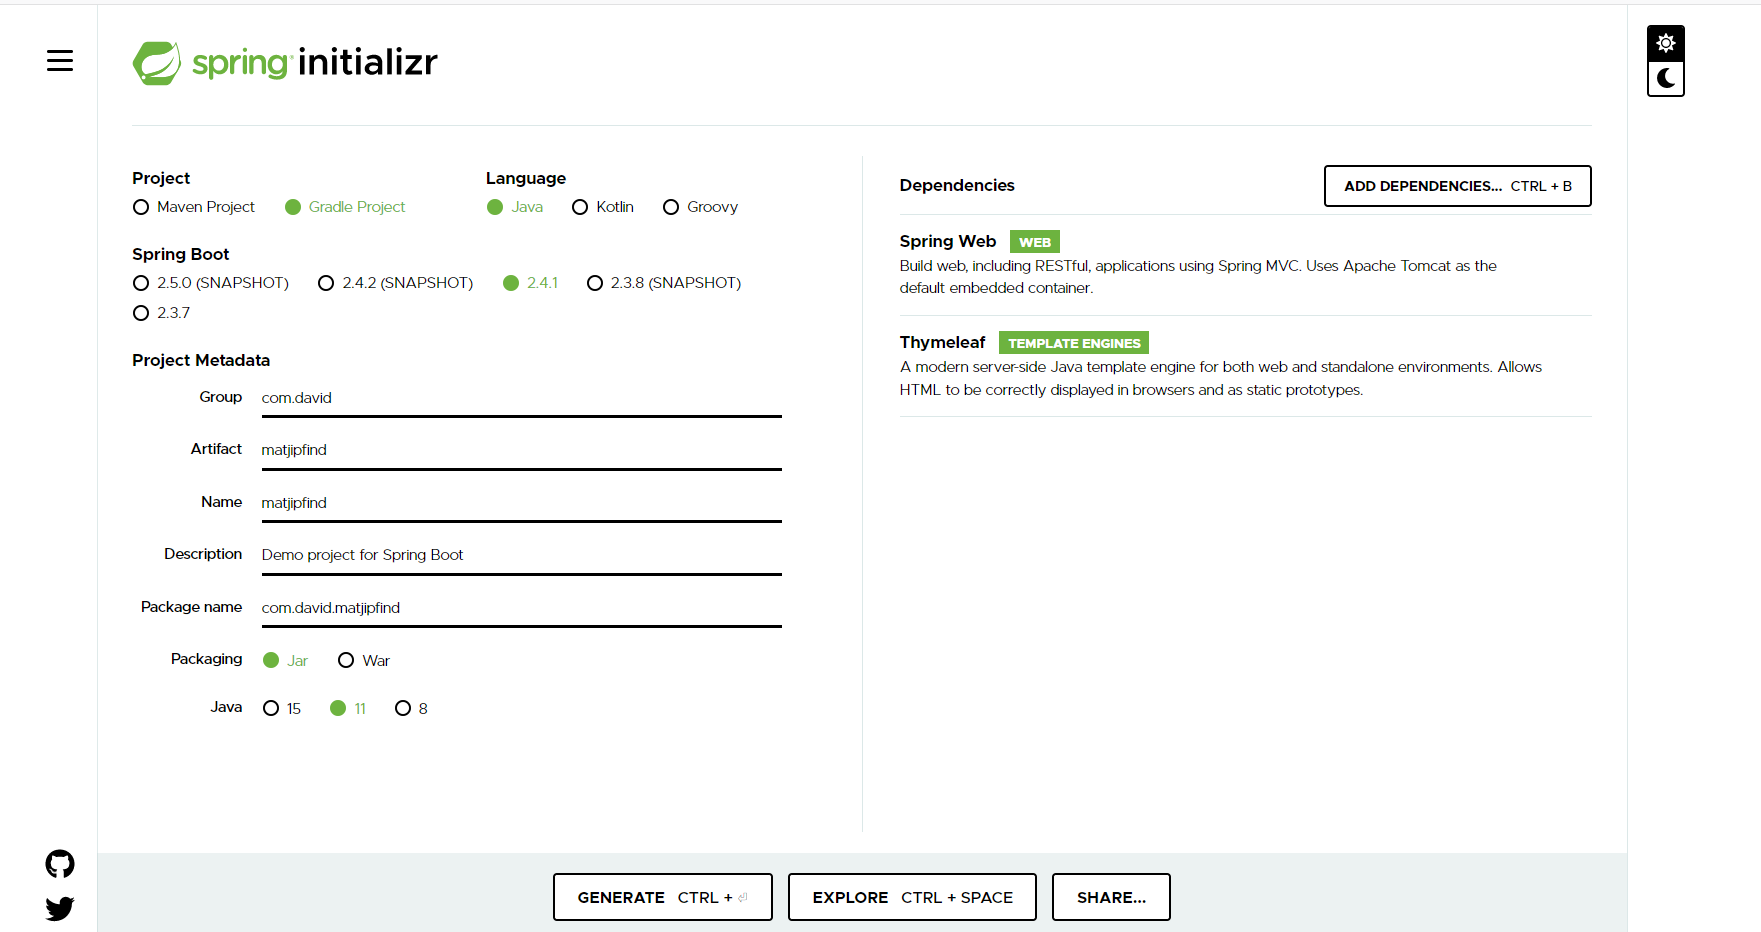Select Java version 8
Viewport: 1761px width, 932px height.
[x=411, y=709]
